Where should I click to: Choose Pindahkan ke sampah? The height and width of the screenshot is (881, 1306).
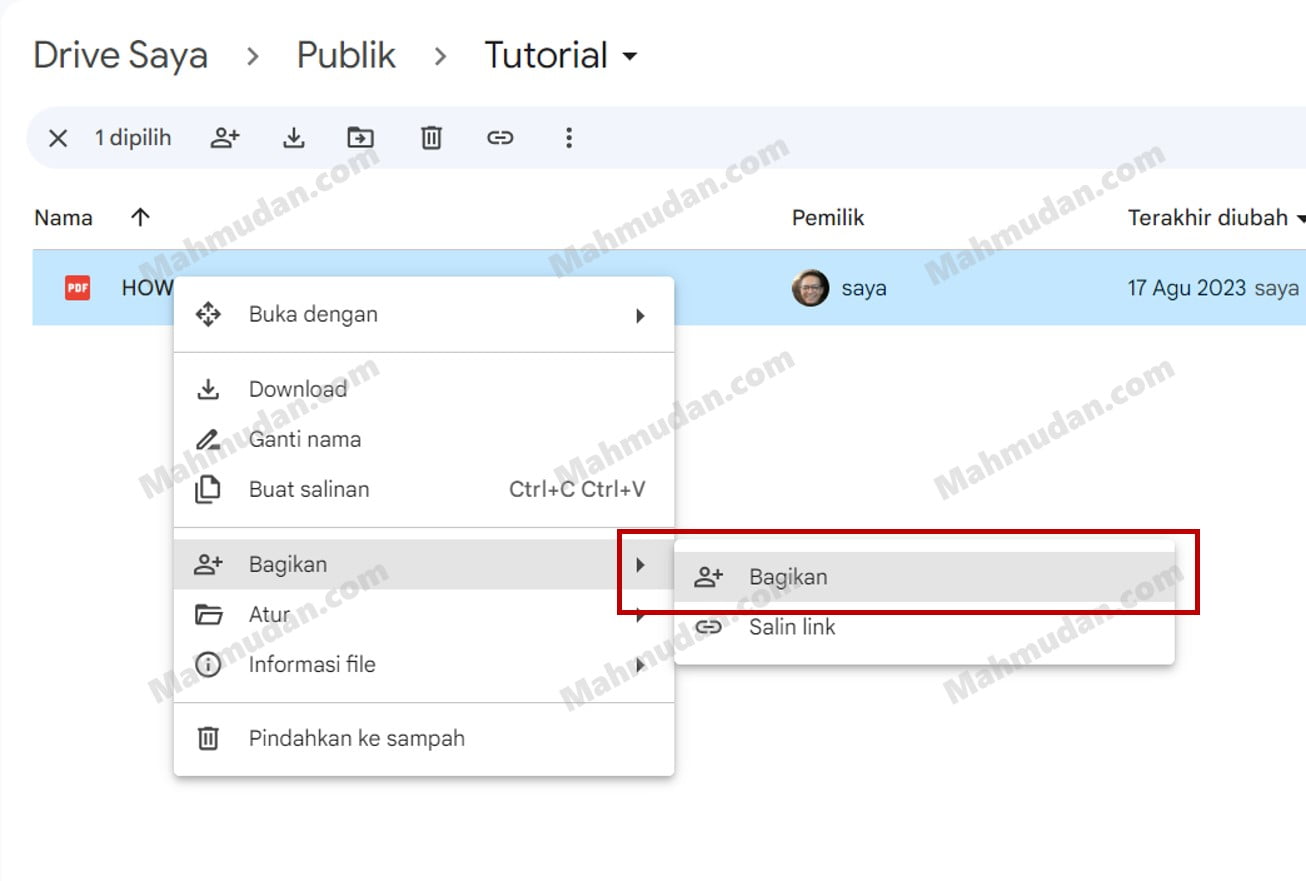[356, 738]
